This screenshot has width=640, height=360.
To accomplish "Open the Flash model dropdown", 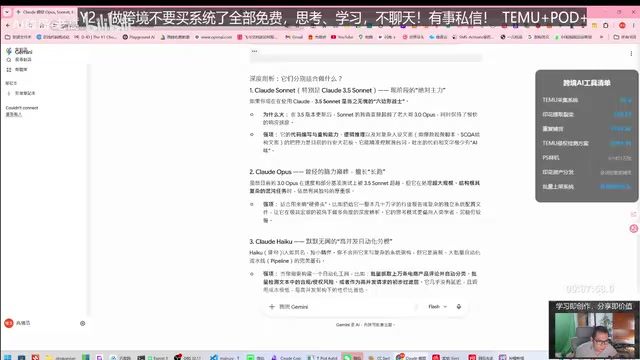I will (437, 307).
